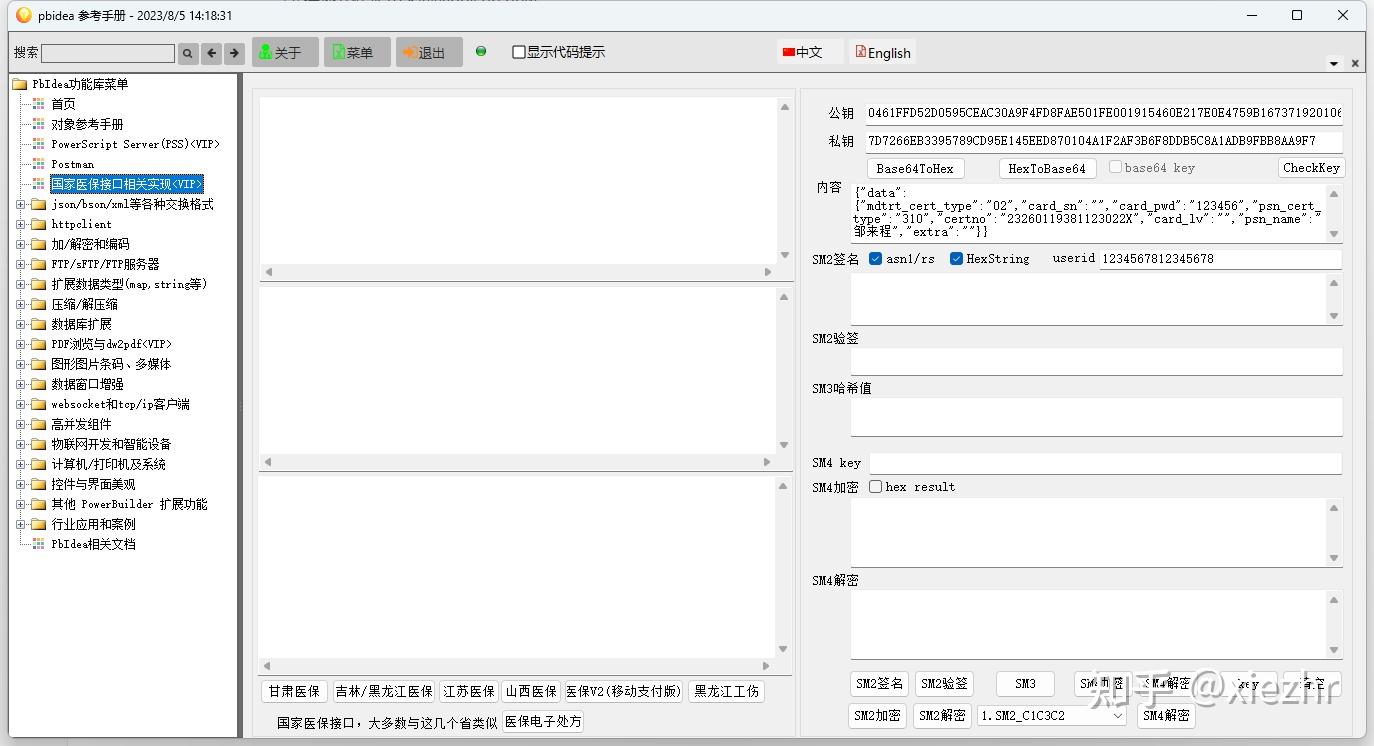The width and height of the screenshot is (1374, 746).
Task: Click the back navigation arrow icon
Action: (x=212, y=52)
